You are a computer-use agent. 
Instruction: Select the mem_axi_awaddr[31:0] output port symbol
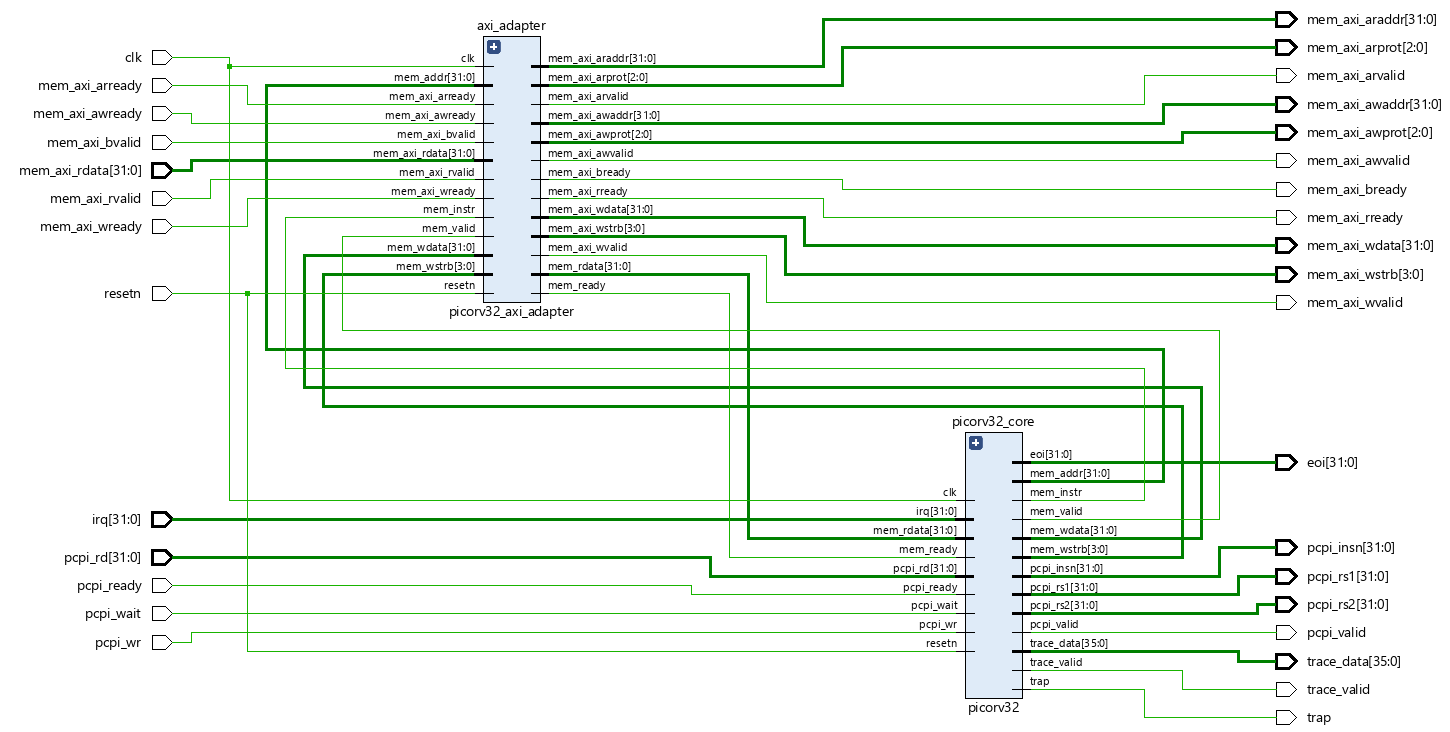tap(1286, 104)
